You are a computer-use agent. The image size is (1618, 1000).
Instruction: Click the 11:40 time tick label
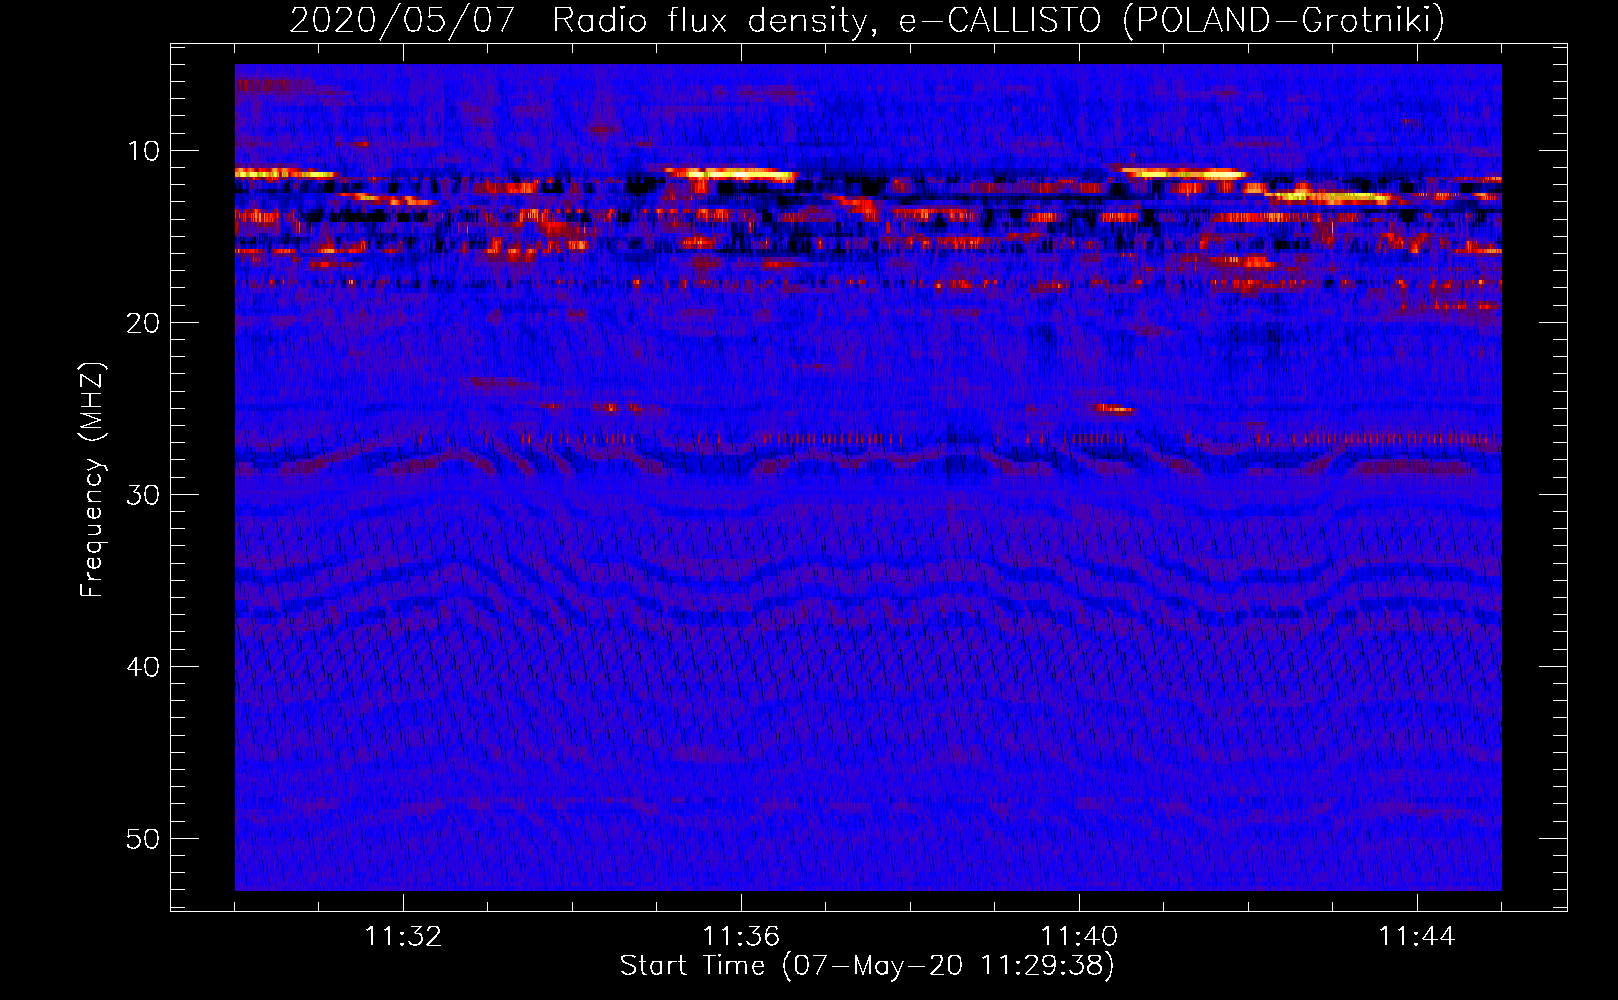pyautogui.click(x=1079, y=937)
